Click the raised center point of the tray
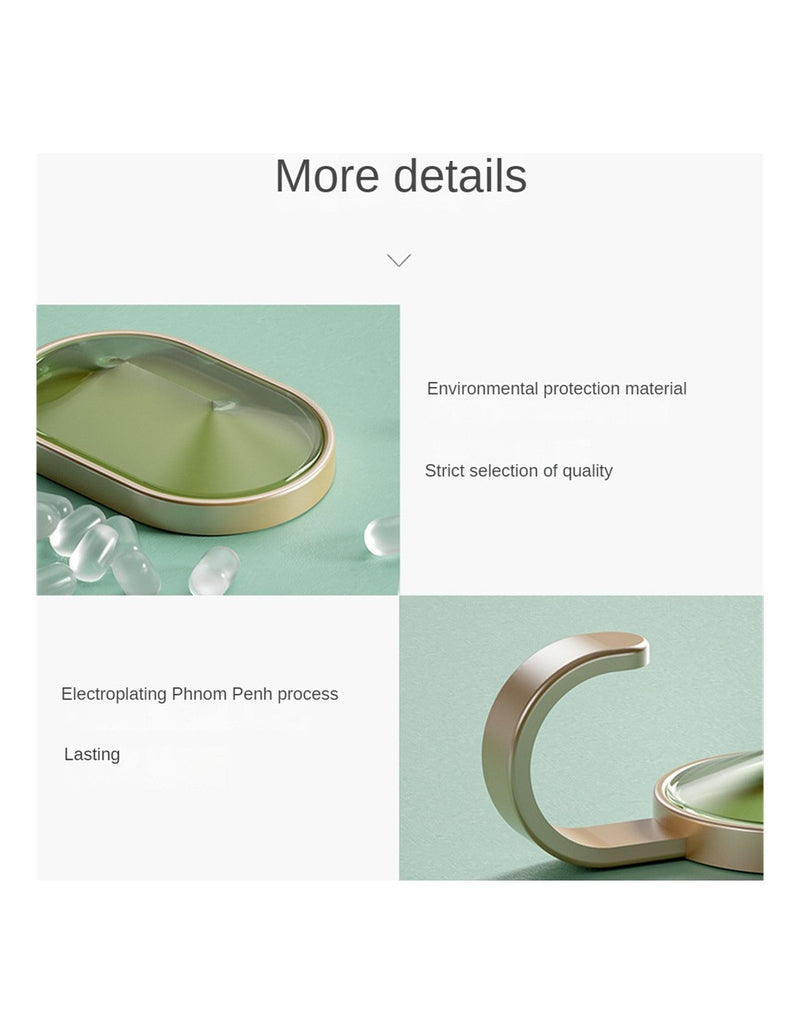The width and height of the screenshot is (800, 1034). point(223,405)
